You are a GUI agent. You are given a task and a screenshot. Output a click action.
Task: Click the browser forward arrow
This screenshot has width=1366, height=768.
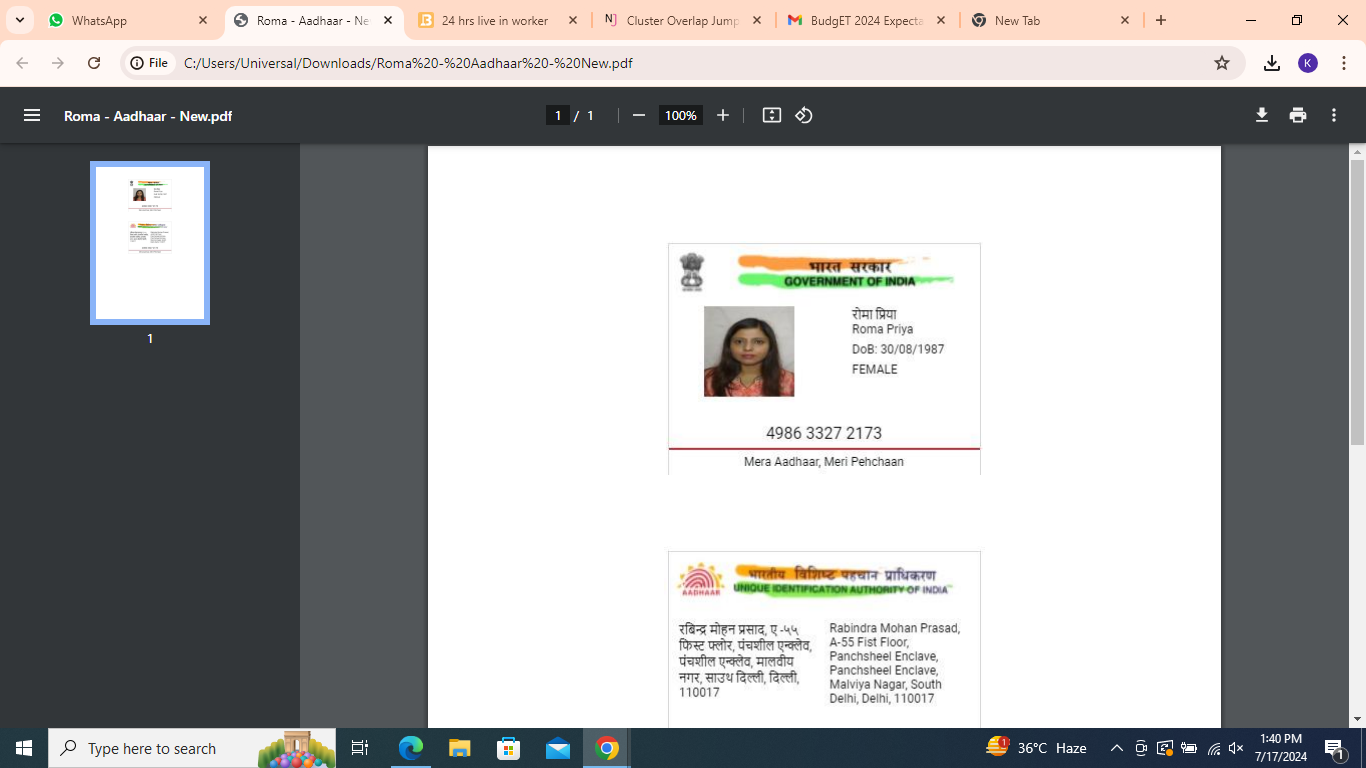click(x=58, y=63)
